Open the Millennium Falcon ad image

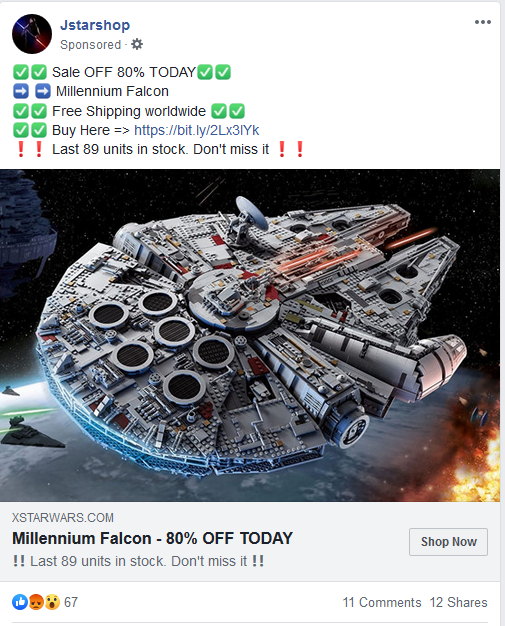[250, 335]
